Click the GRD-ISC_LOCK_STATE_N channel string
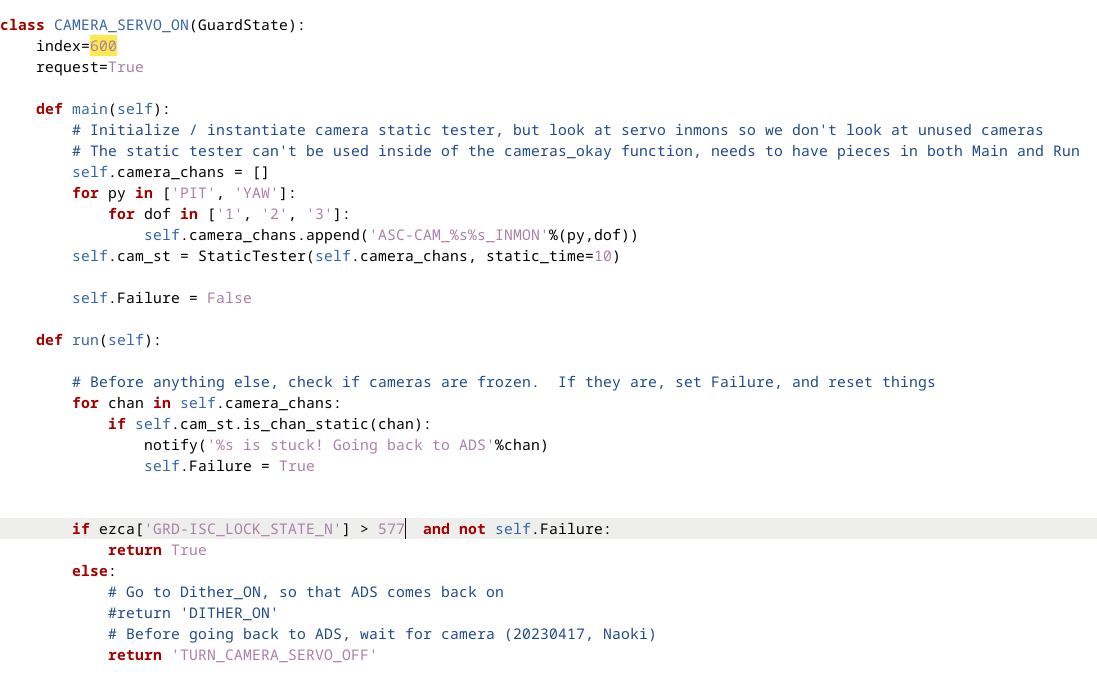The height and width of the screenshot is (695, 1097). tap(243, 529)
